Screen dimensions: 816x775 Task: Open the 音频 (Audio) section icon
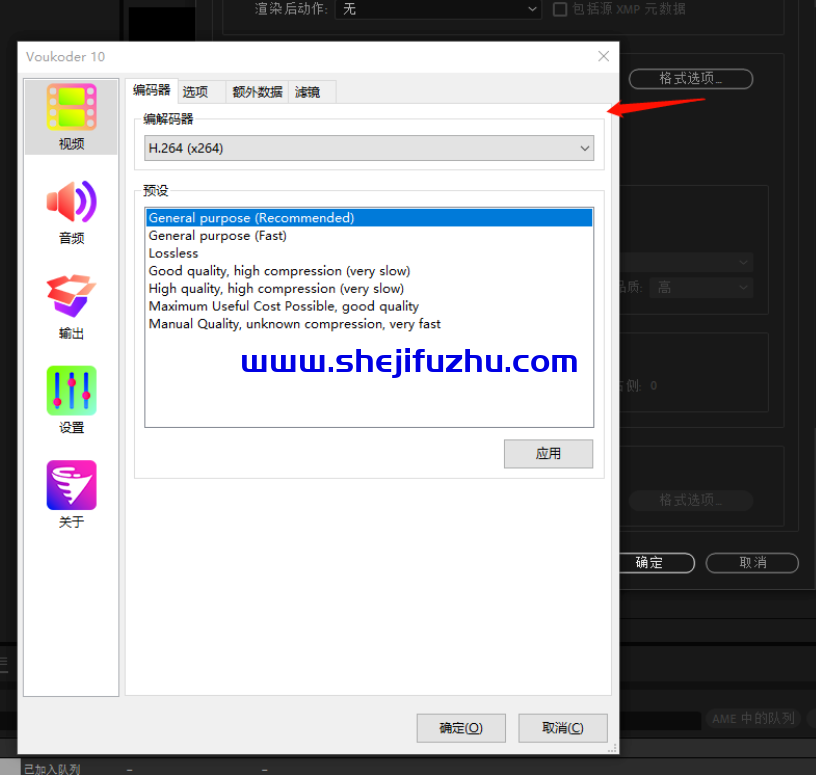coord(71,212)
